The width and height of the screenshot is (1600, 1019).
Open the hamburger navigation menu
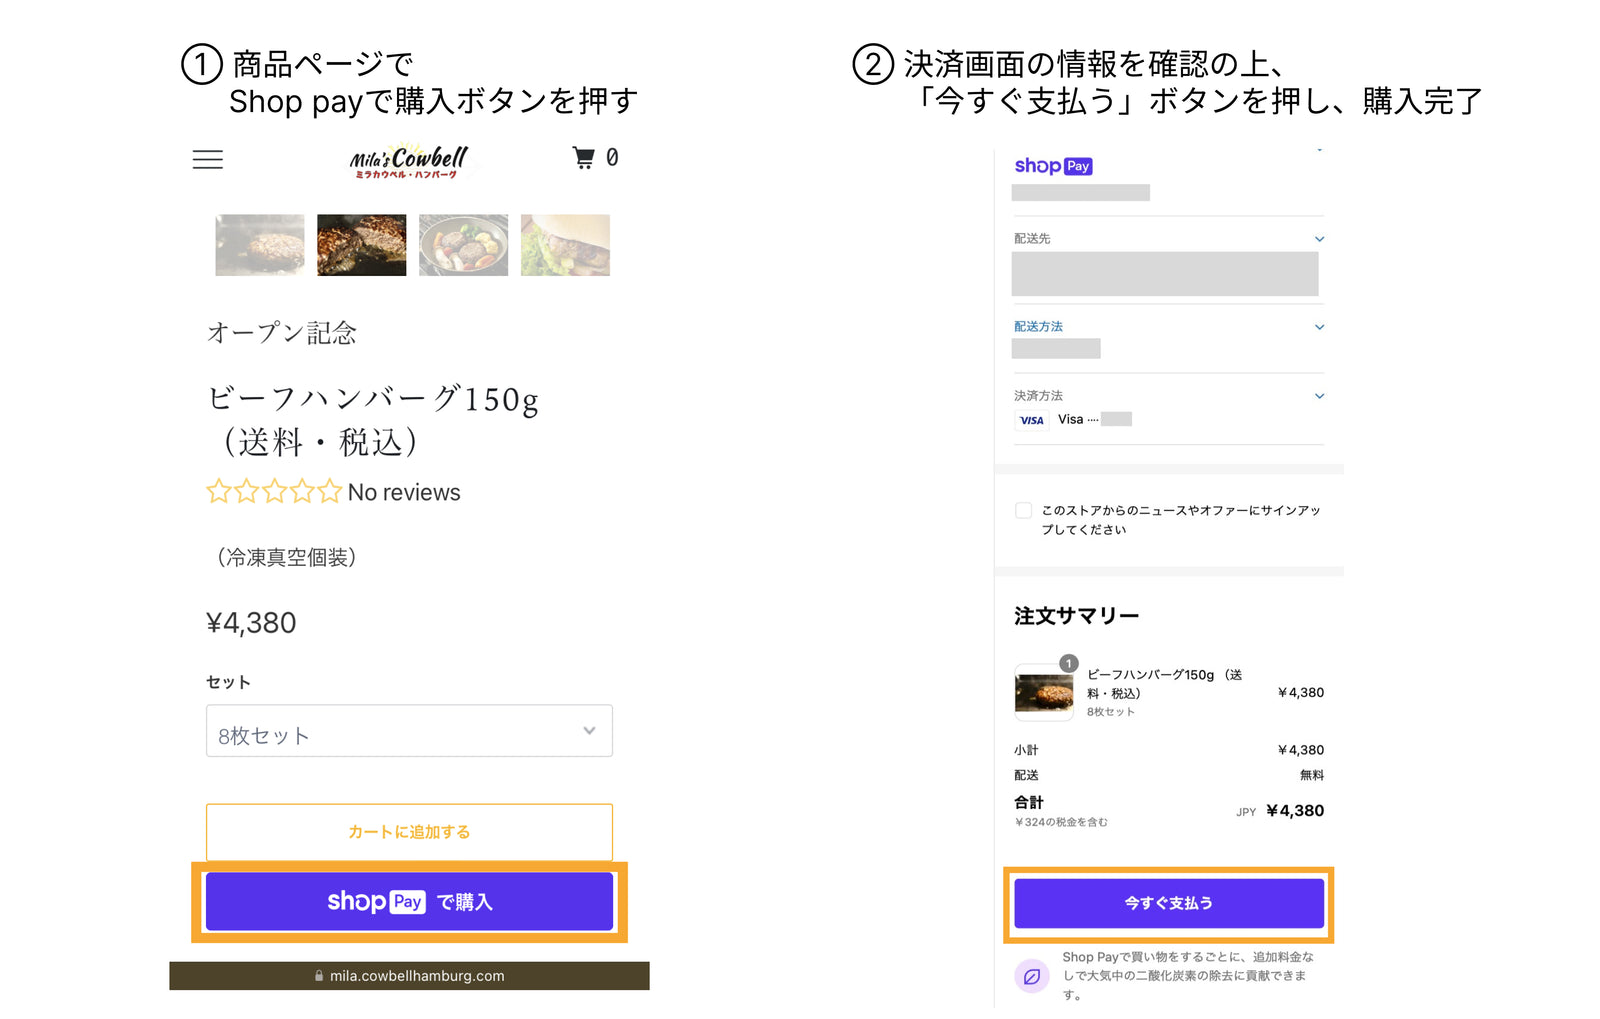pyautogui.click(x=208, y=160)
